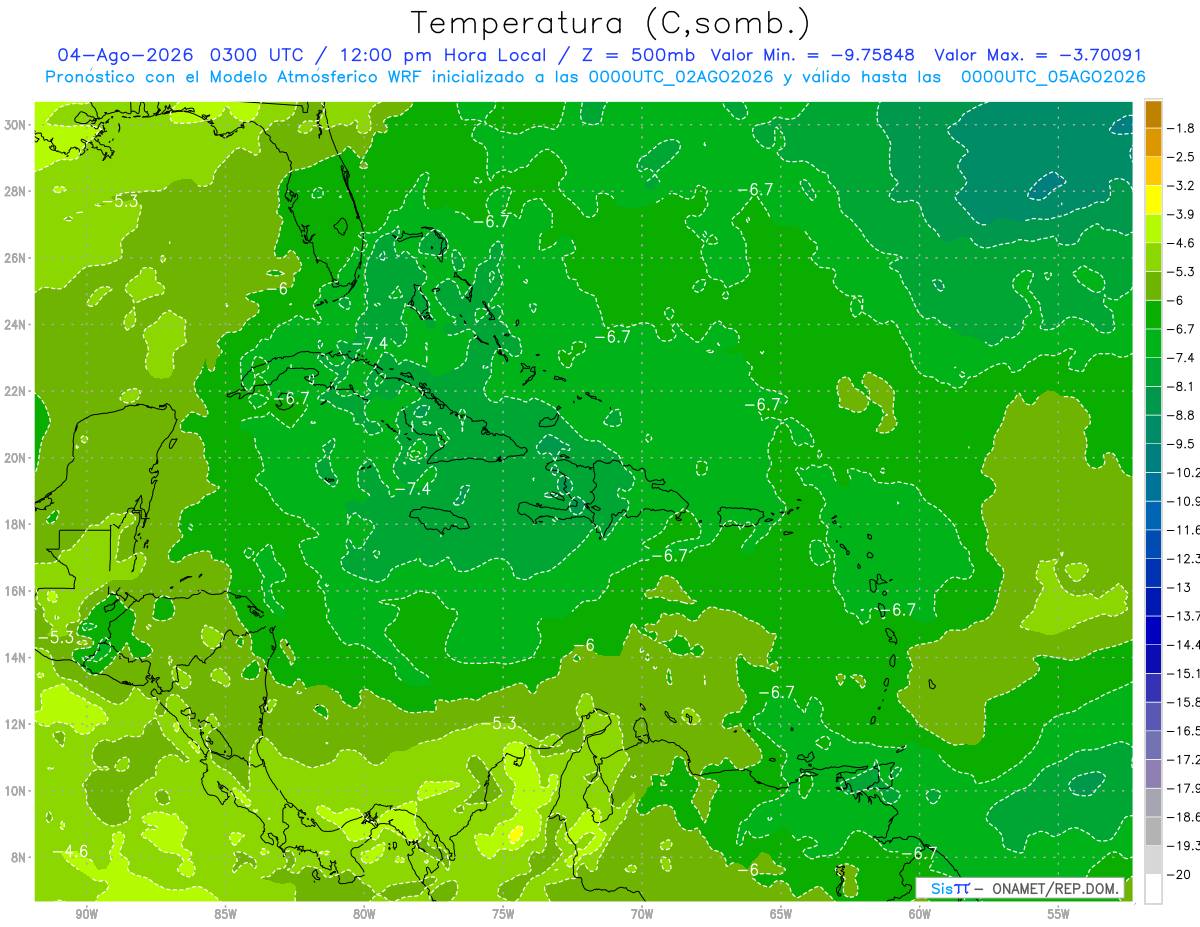Click legend value '-10.2'
This screenshot has height=927, width=1200.
click(x=1184, y=472)
